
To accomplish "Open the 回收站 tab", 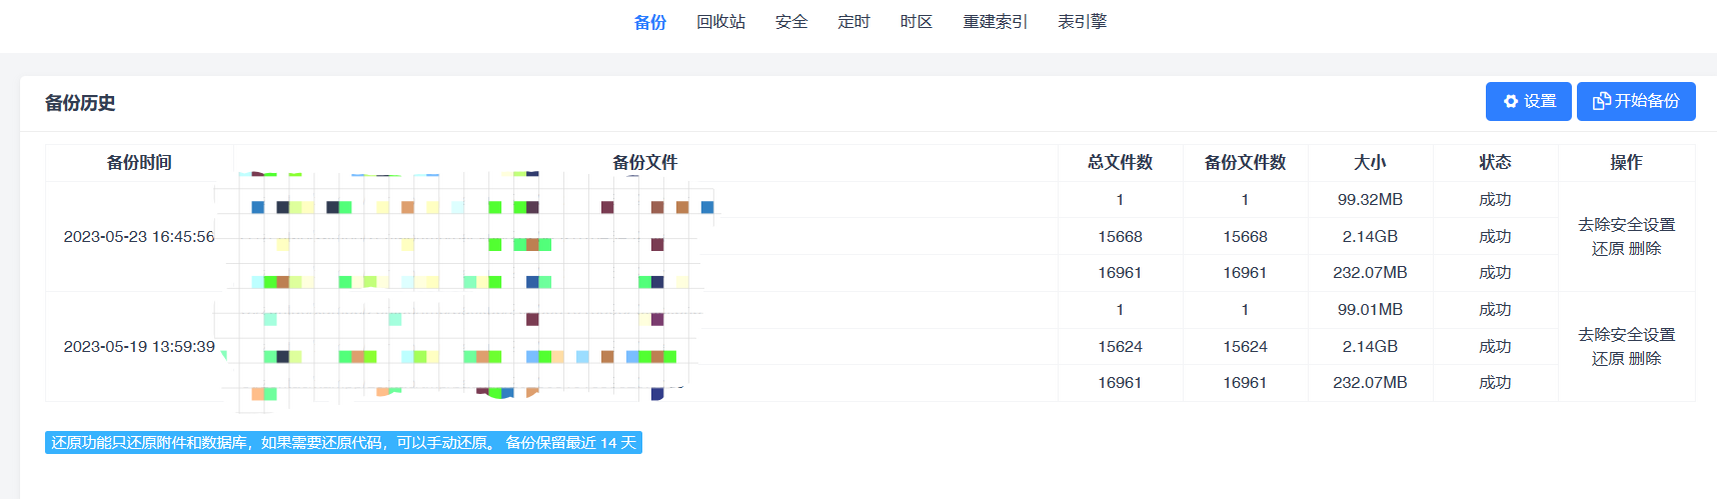I will 721,22.
